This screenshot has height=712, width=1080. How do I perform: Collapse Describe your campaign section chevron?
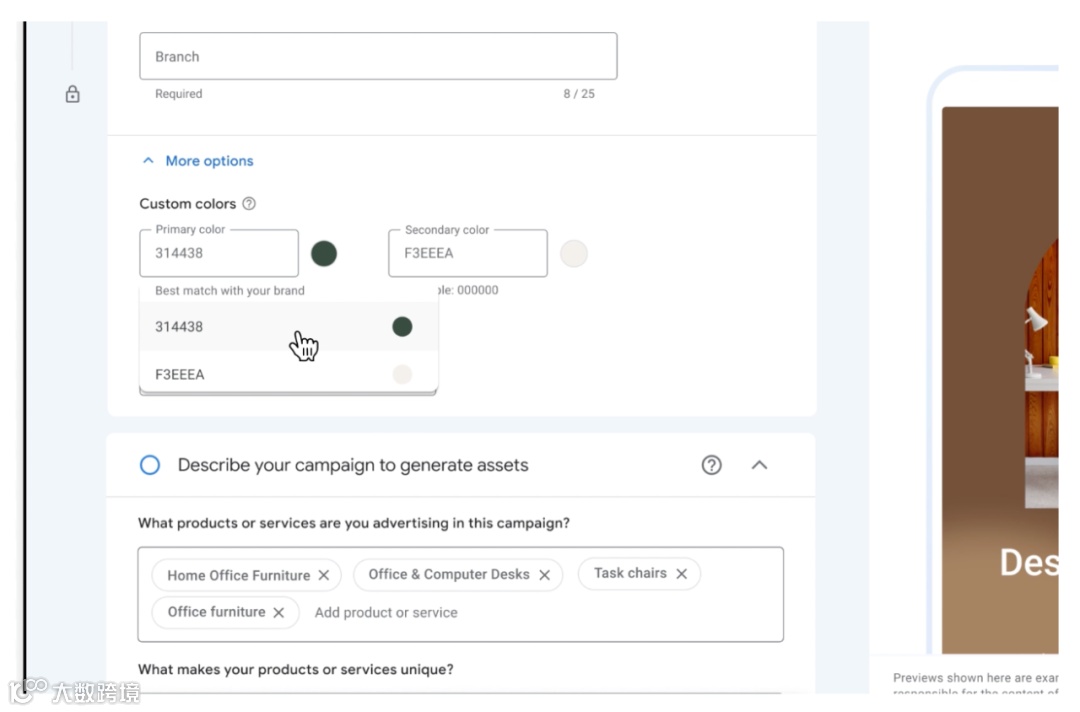click(759, 465)
